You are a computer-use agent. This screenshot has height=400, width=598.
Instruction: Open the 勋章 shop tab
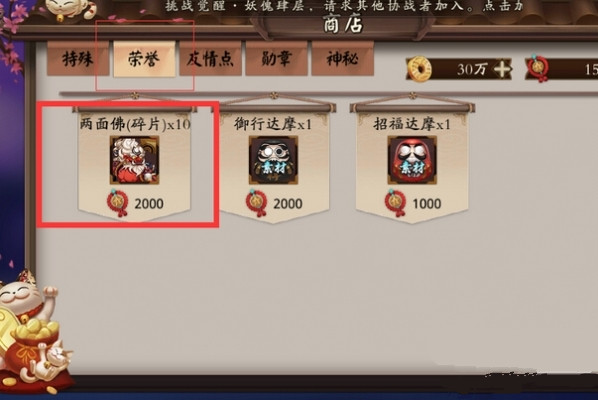276,59
